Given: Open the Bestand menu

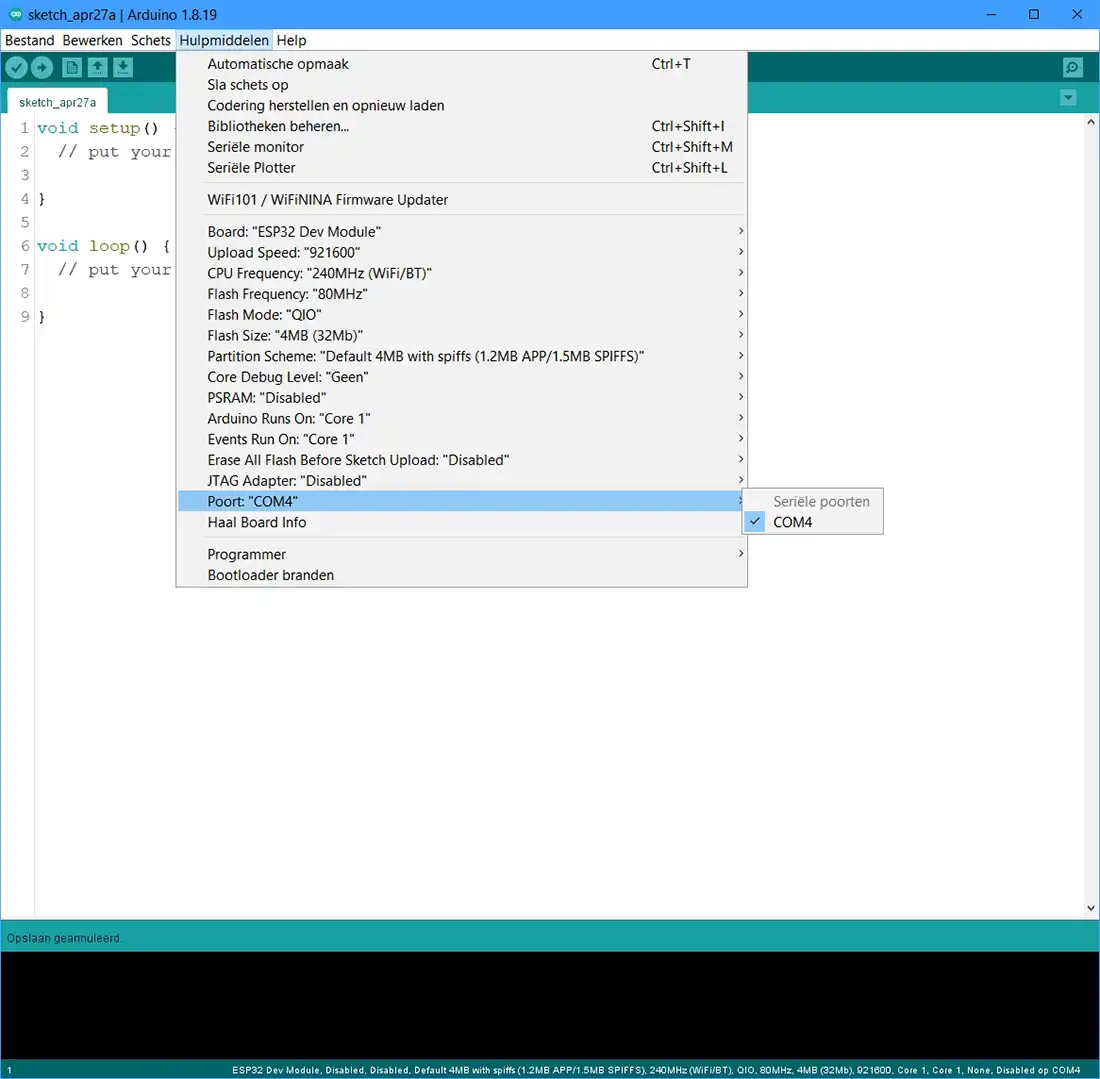Looking at the screenshot, I should 30,40.
